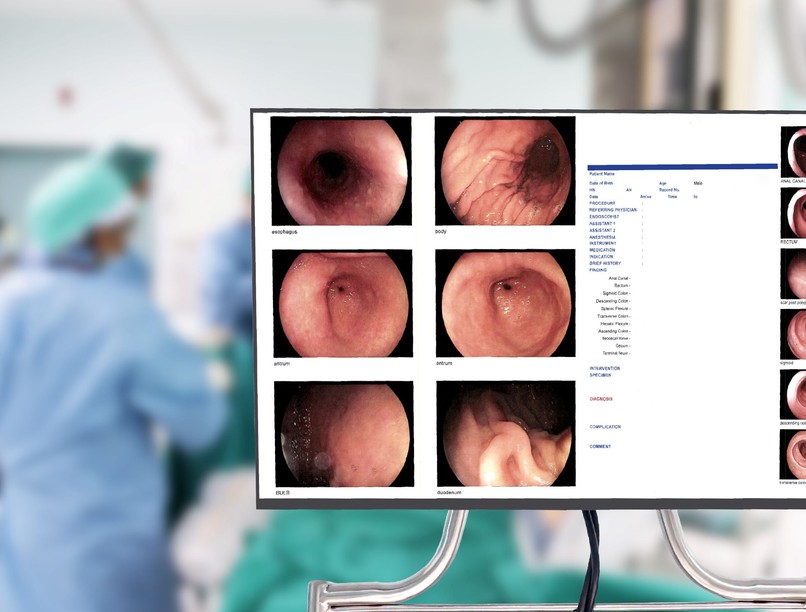Viewport: 806px width, 612px height.
Task: Select the COMMENT section label
Action: [x=600, y=447]
